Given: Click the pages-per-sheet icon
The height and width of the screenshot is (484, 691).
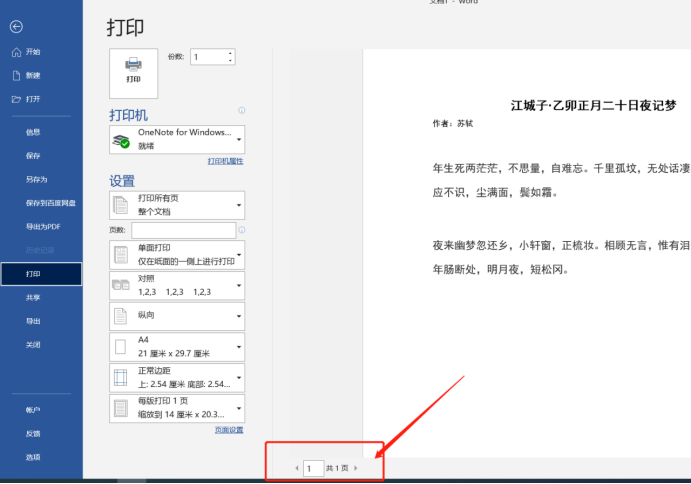Looking at the screenshot, I should coord(121,408).
